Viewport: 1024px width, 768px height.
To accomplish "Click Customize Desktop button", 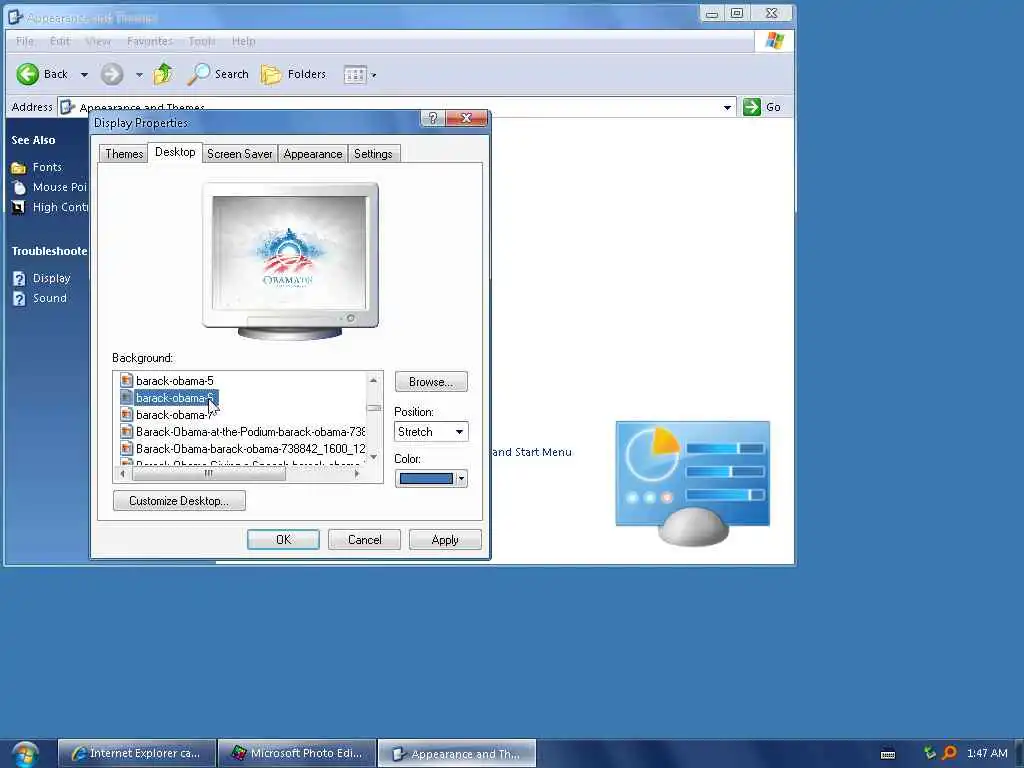I will [179, 501].
